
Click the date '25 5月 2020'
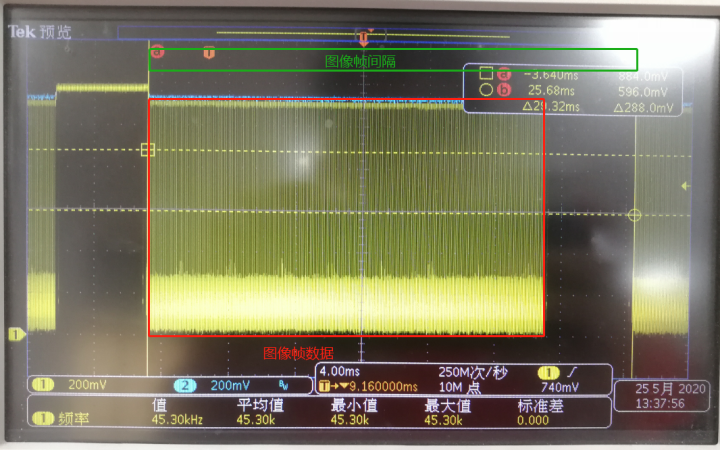point(670,389)
